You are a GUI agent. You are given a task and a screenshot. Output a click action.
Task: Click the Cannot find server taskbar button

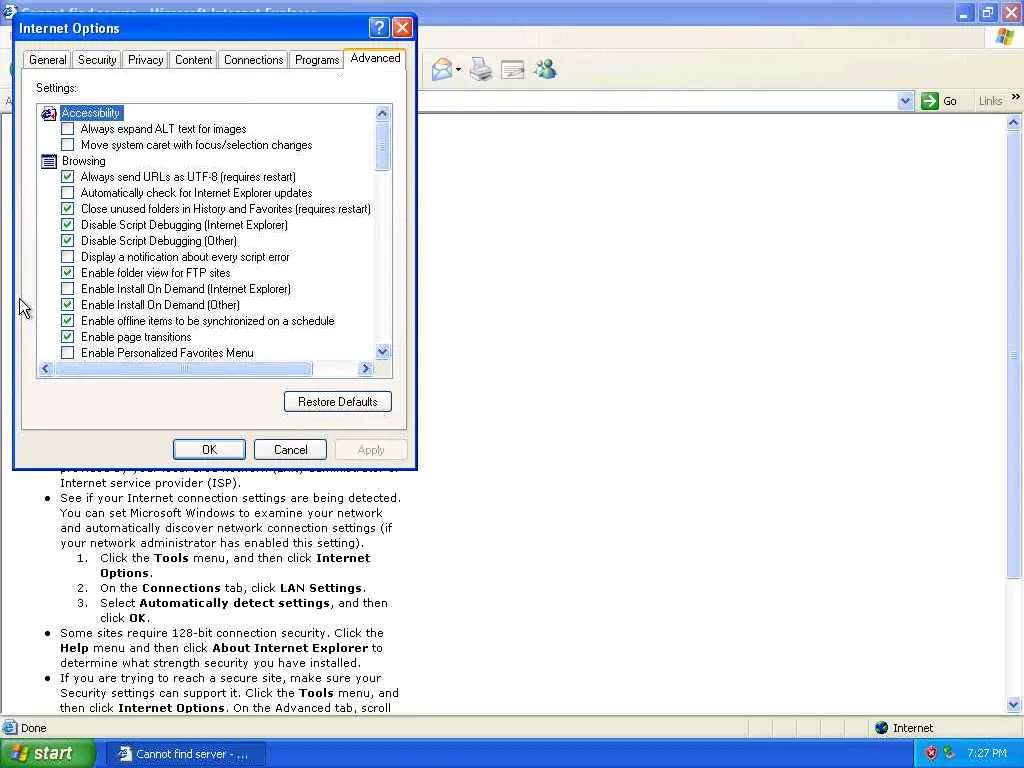coord(185,754)
